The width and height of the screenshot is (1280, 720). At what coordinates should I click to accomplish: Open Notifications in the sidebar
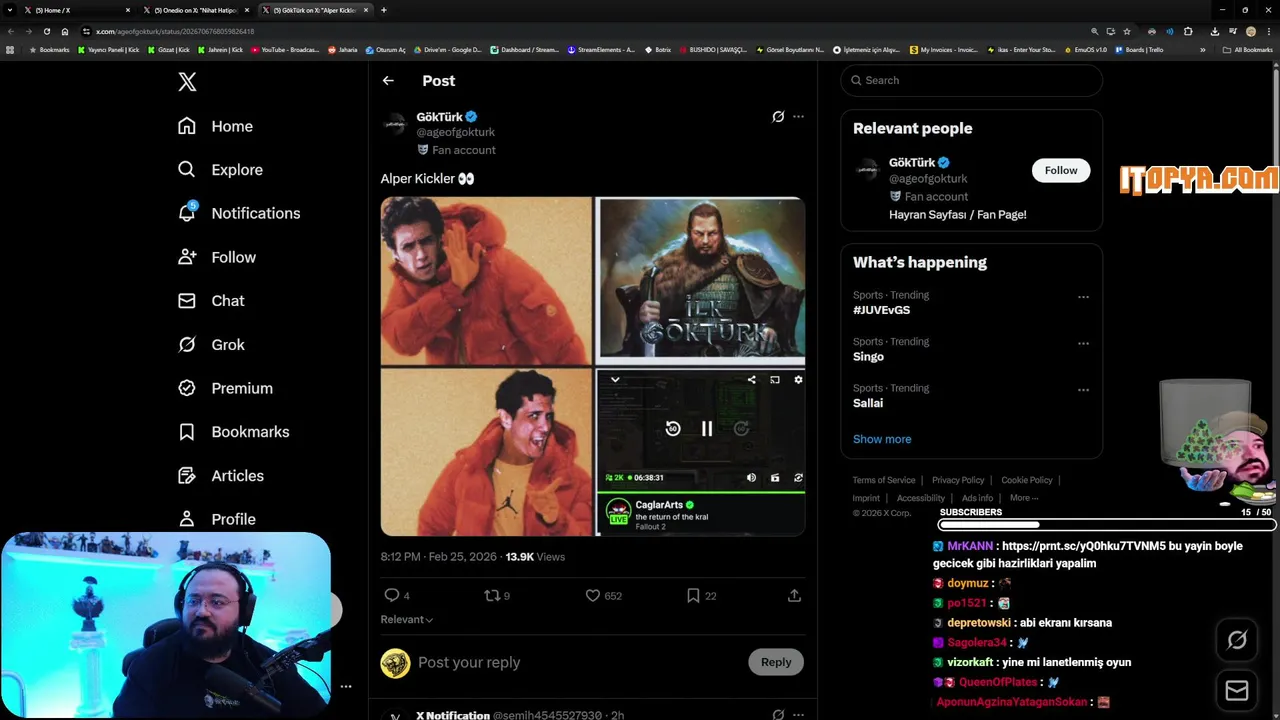tap(238, 213)
